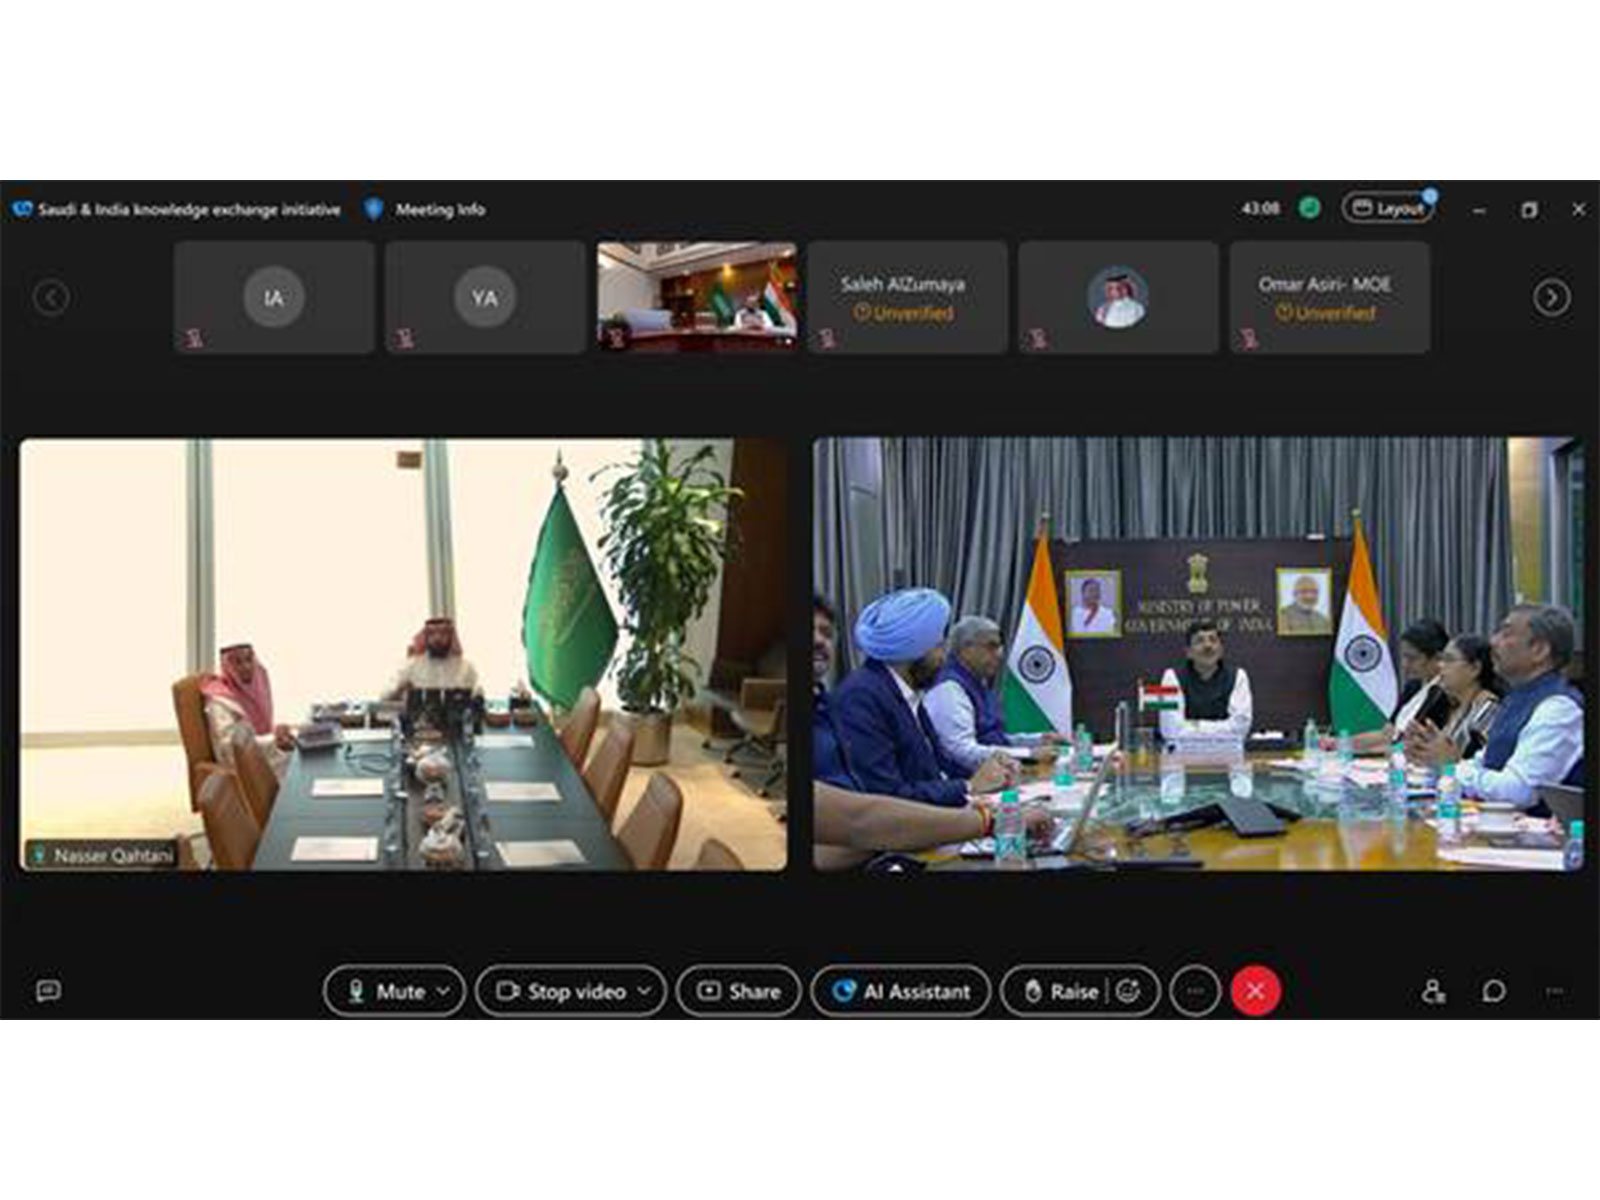
Task: Open the panel options ellipsis bottom right
Action: [x=1555, y=991]
